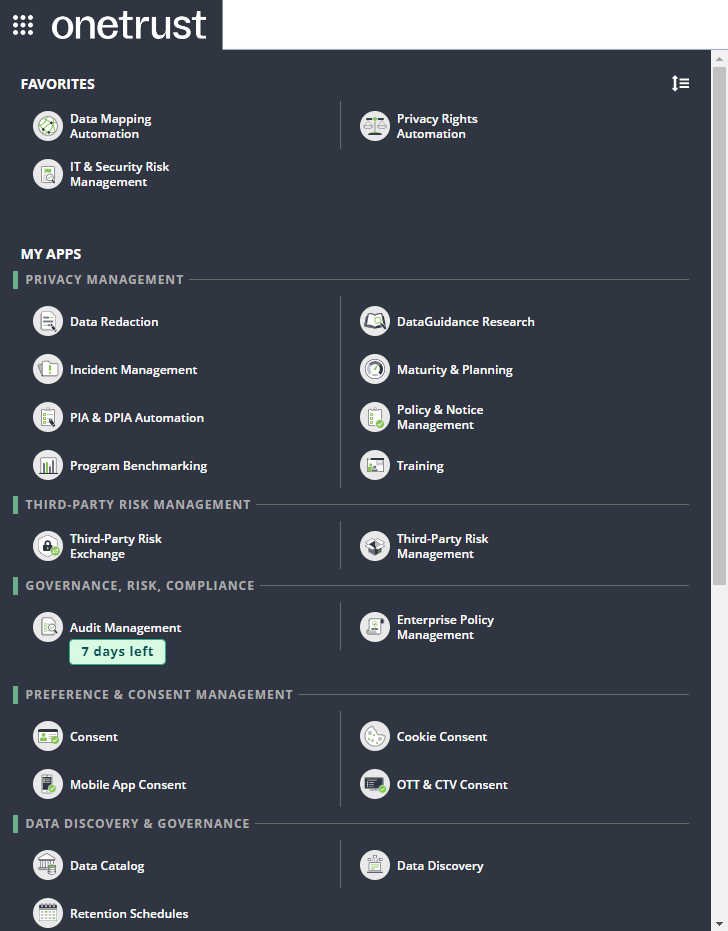Select the Privacy Rights Automation icon
Screen dimensions: 728x931
coord(374,126)
